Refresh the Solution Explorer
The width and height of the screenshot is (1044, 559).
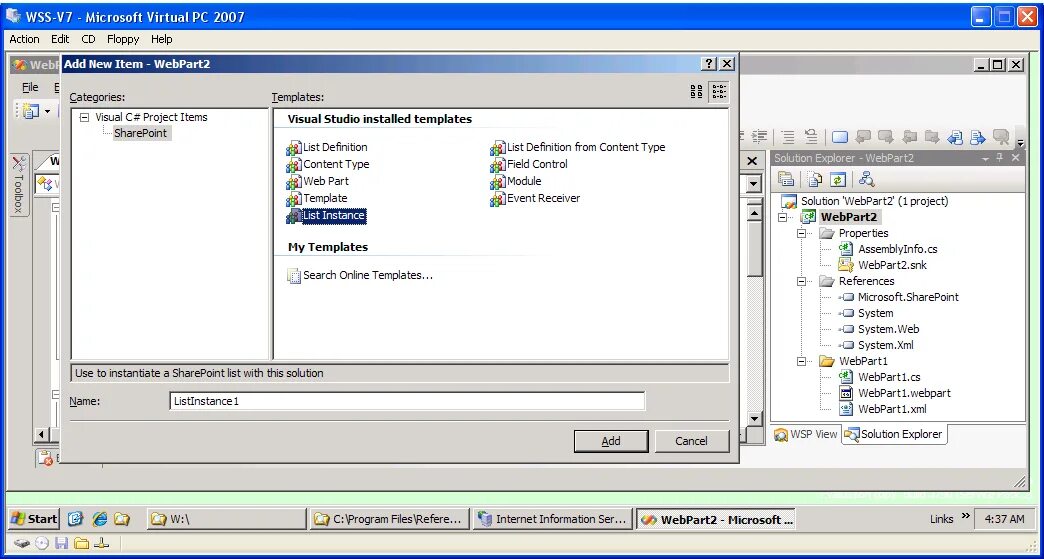pos(838,180)
